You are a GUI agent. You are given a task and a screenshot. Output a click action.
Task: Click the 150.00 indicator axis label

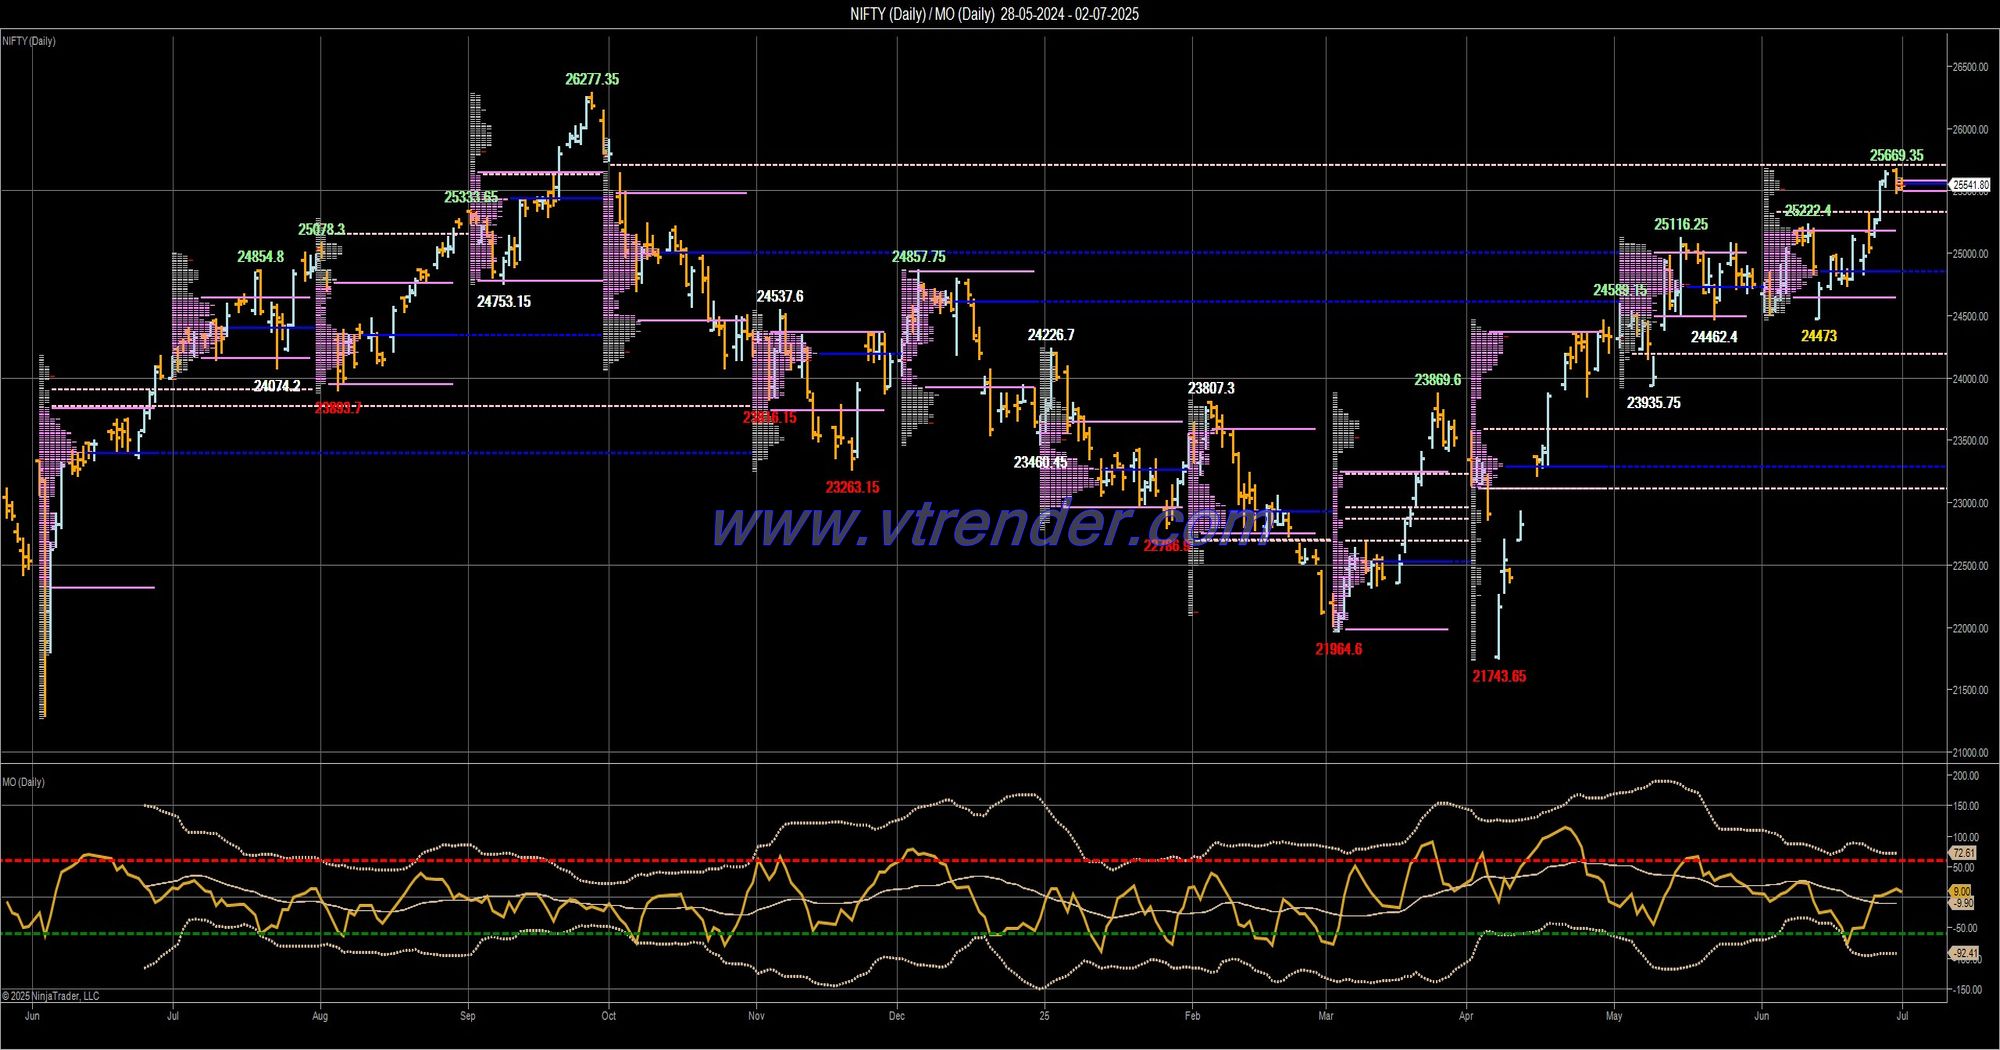click(x=1966, y=806)
